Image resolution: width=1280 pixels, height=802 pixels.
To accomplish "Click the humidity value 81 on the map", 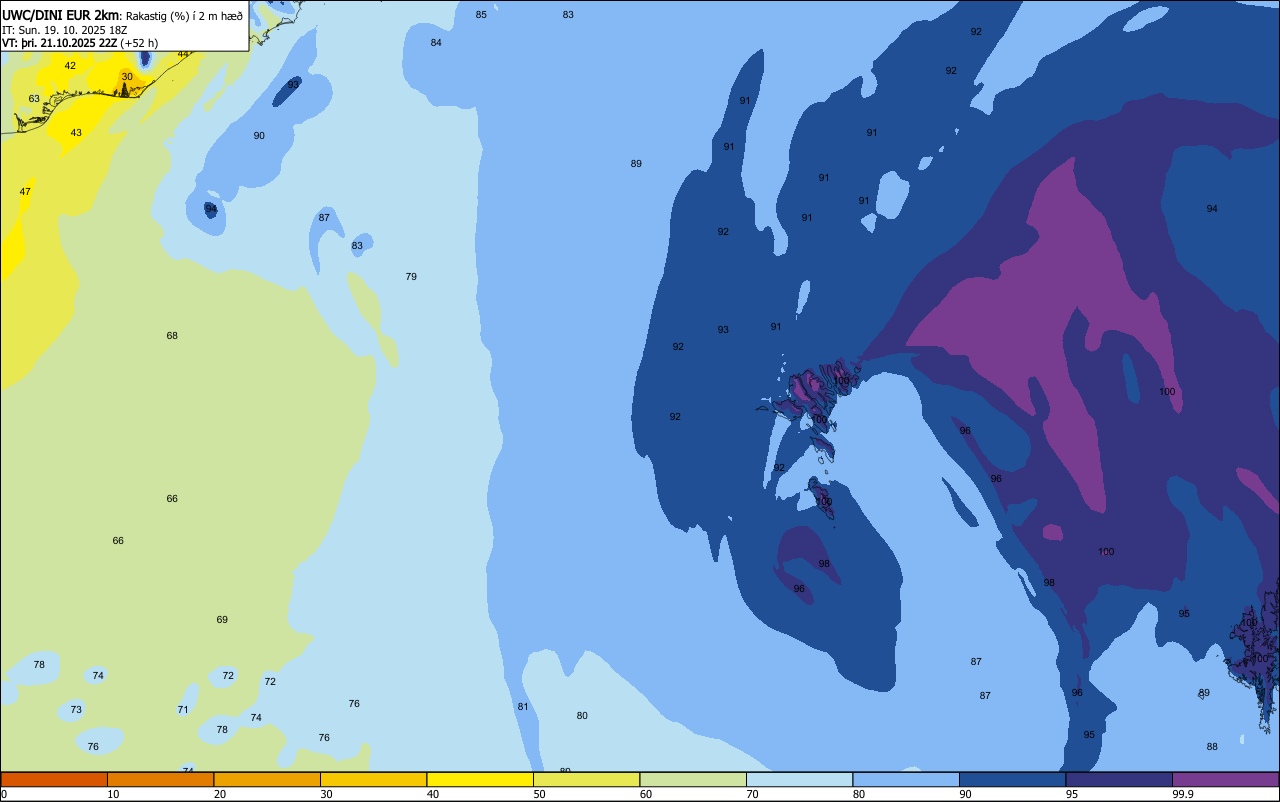I will pos(523,707).
